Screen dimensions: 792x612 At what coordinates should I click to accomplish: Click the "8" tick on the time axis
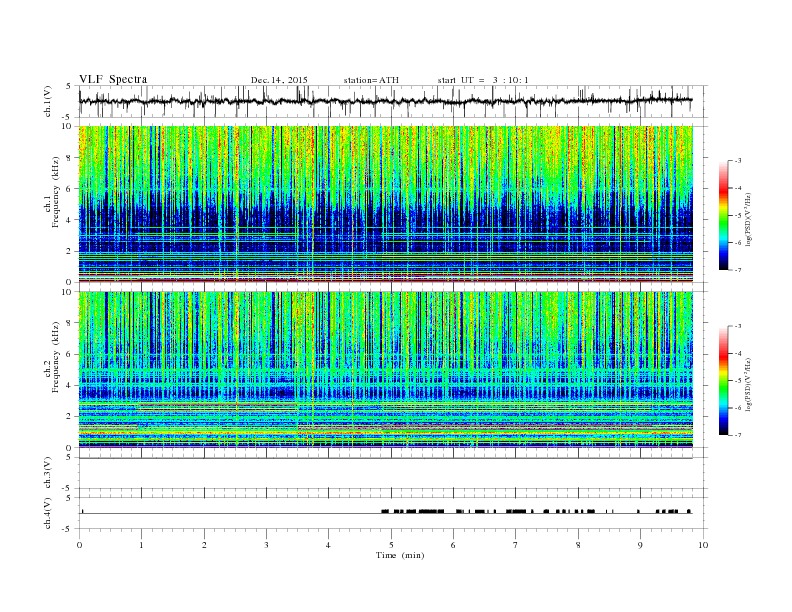[x=578, y=545]
